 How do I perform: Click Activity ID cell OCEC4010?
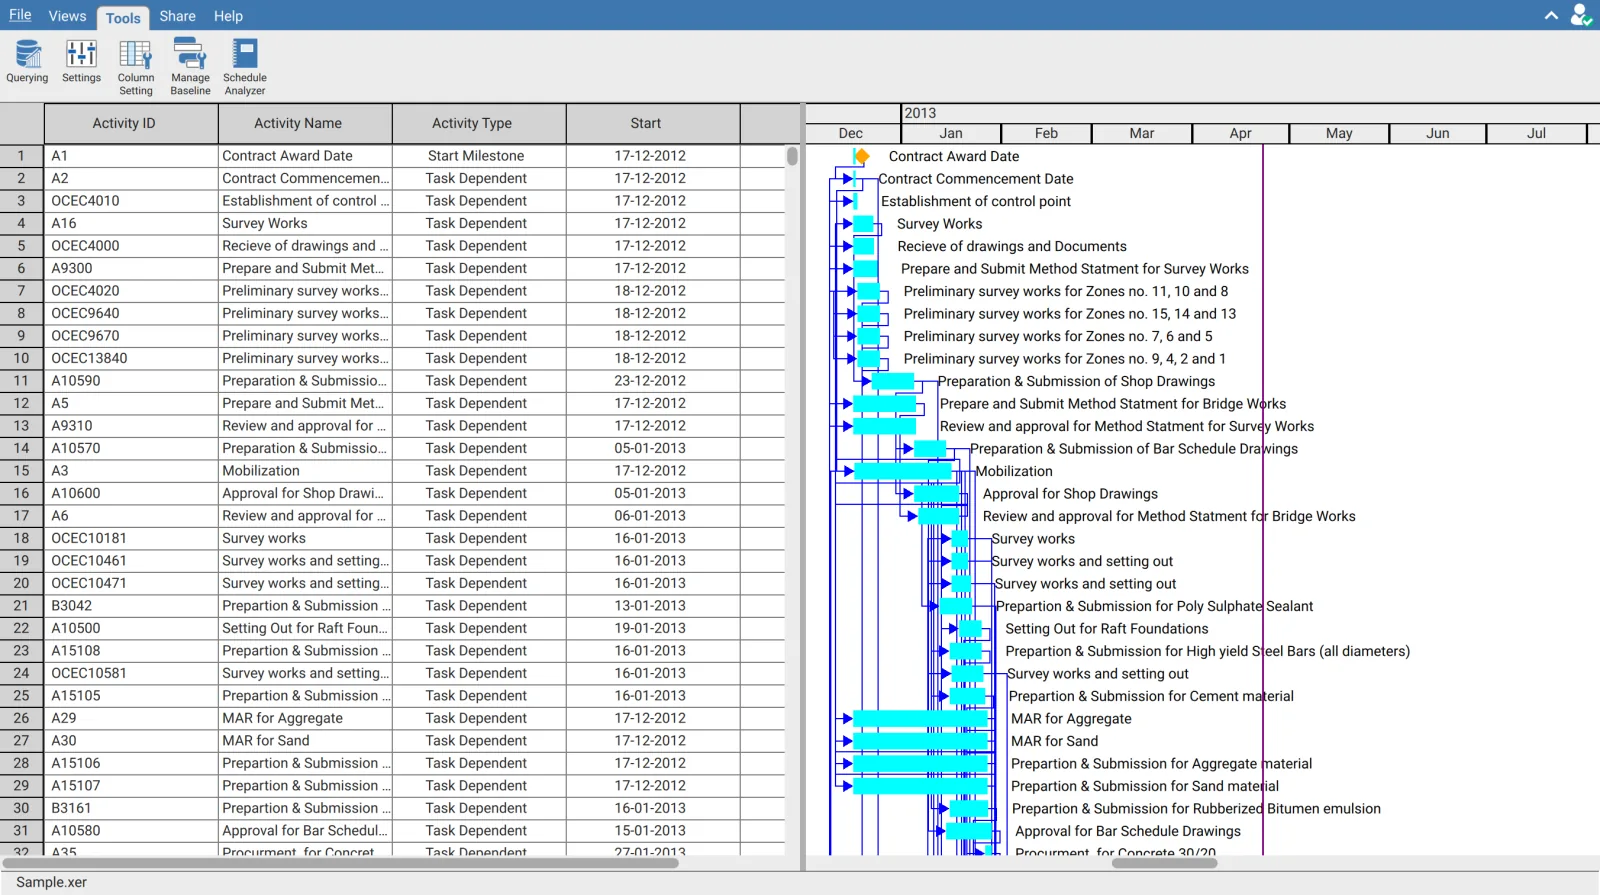(131, 201)
